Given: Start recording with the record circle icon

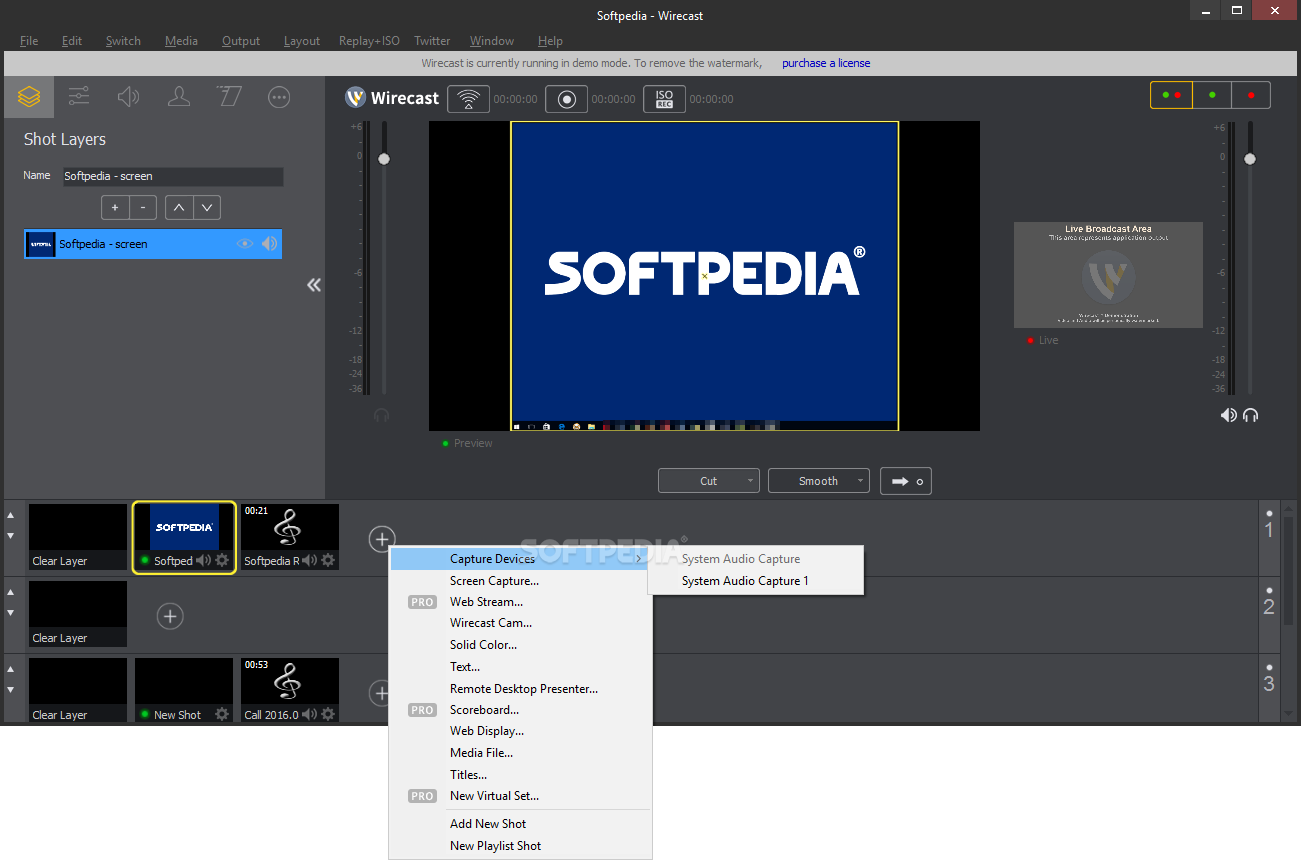Looking at the screenshot, I should coord(566,99).
